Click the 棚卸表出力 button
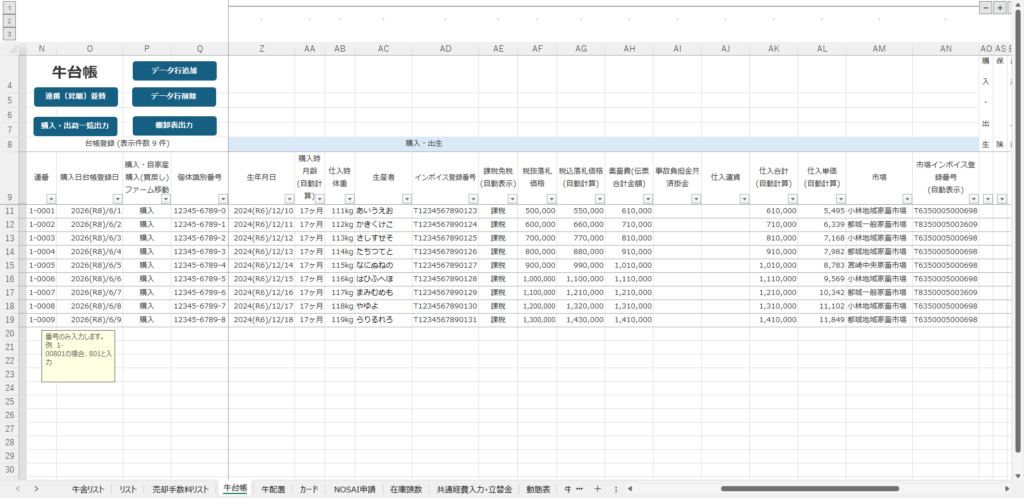 (x=174, y=125)
